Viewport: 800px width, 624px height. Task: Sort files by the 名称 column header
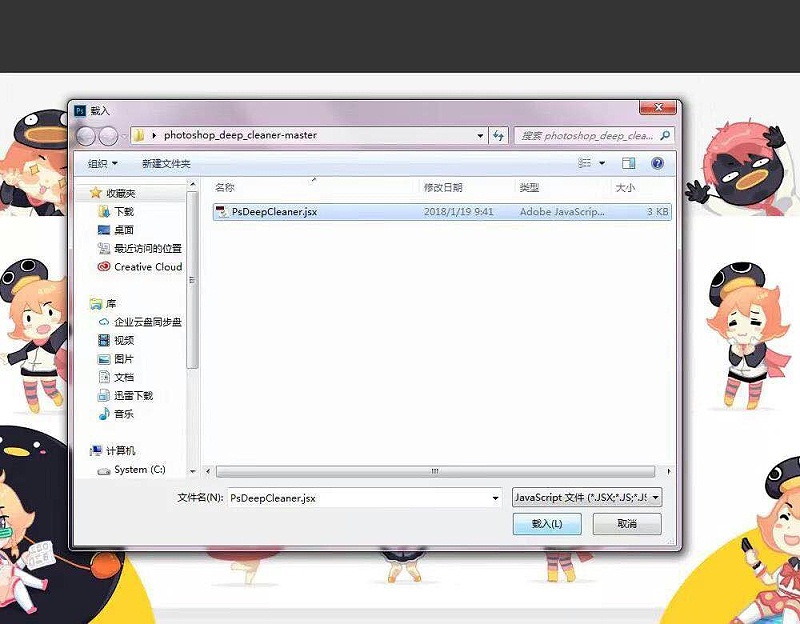[x=225, y=188]
